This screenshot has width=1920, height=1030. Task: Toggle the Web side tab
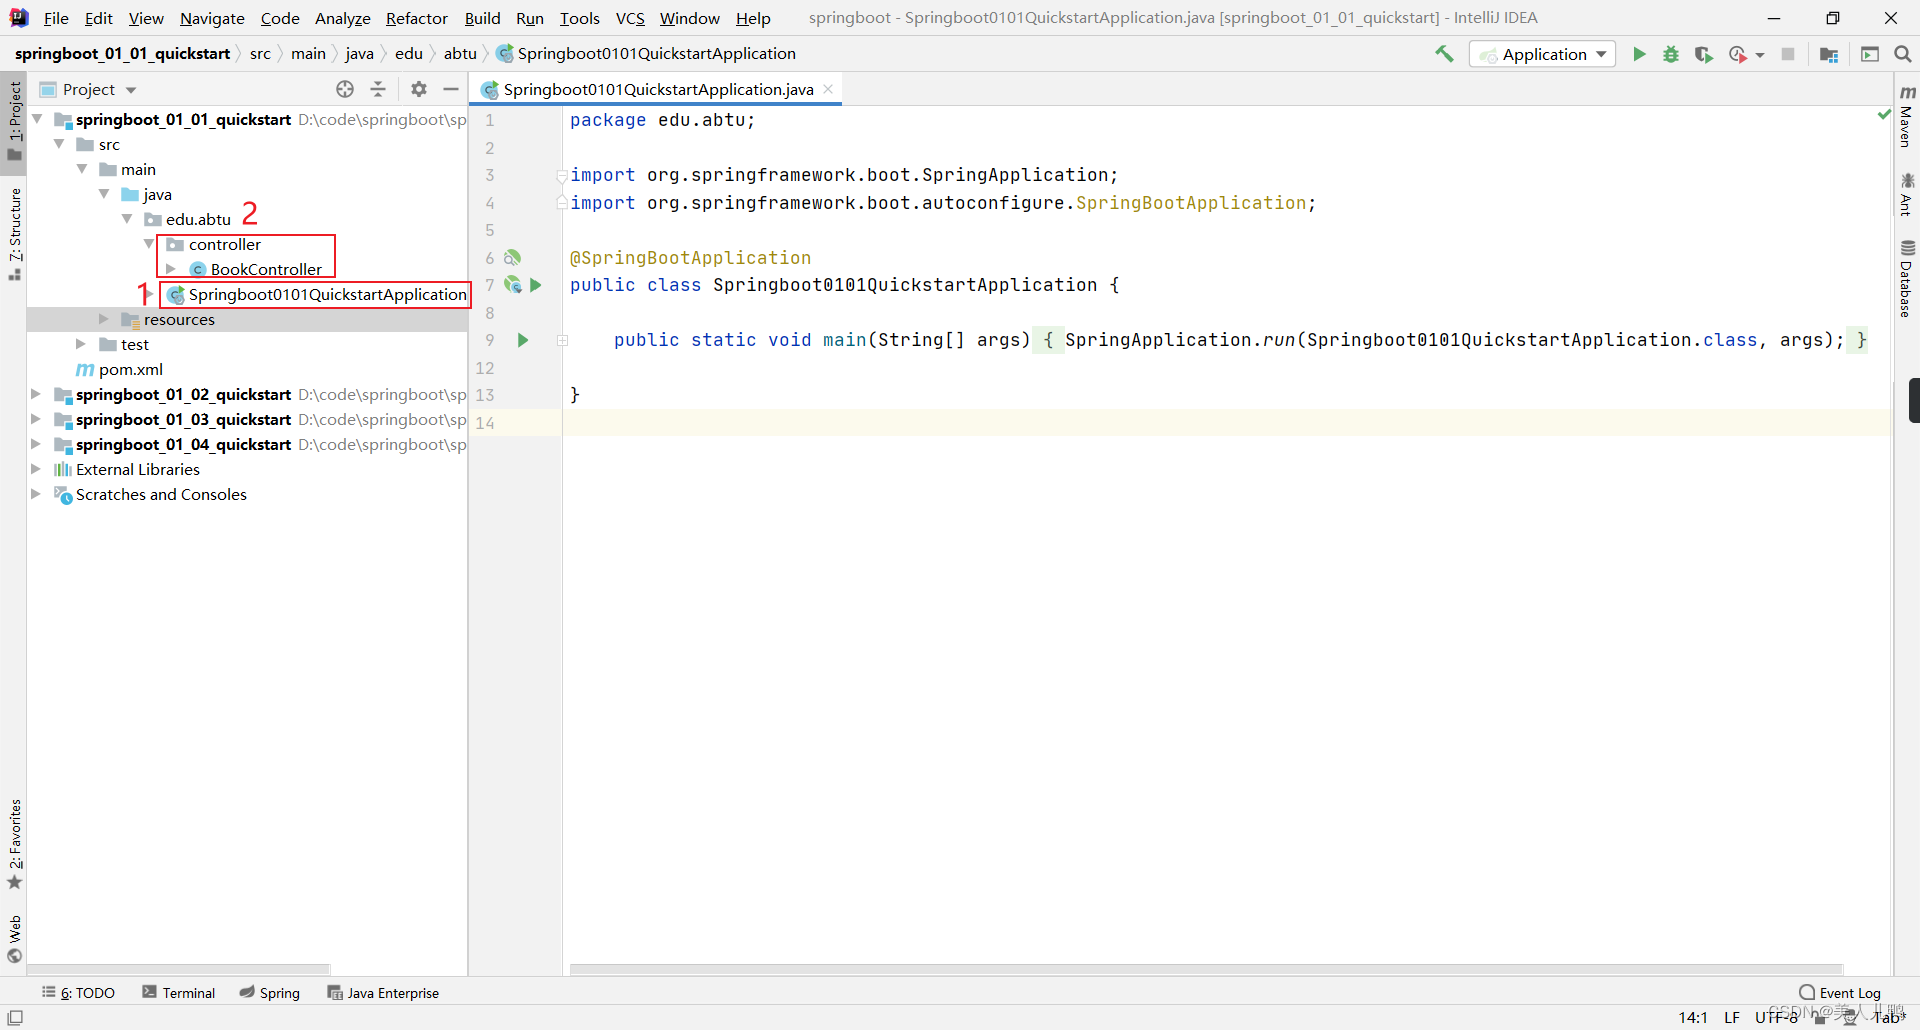tap(14, 938)
